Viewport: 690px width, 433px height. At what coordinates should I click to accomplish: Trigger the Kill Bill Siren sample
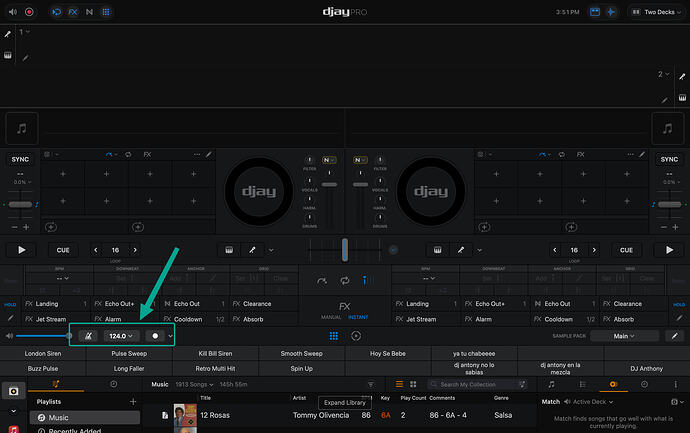(215, 353)
